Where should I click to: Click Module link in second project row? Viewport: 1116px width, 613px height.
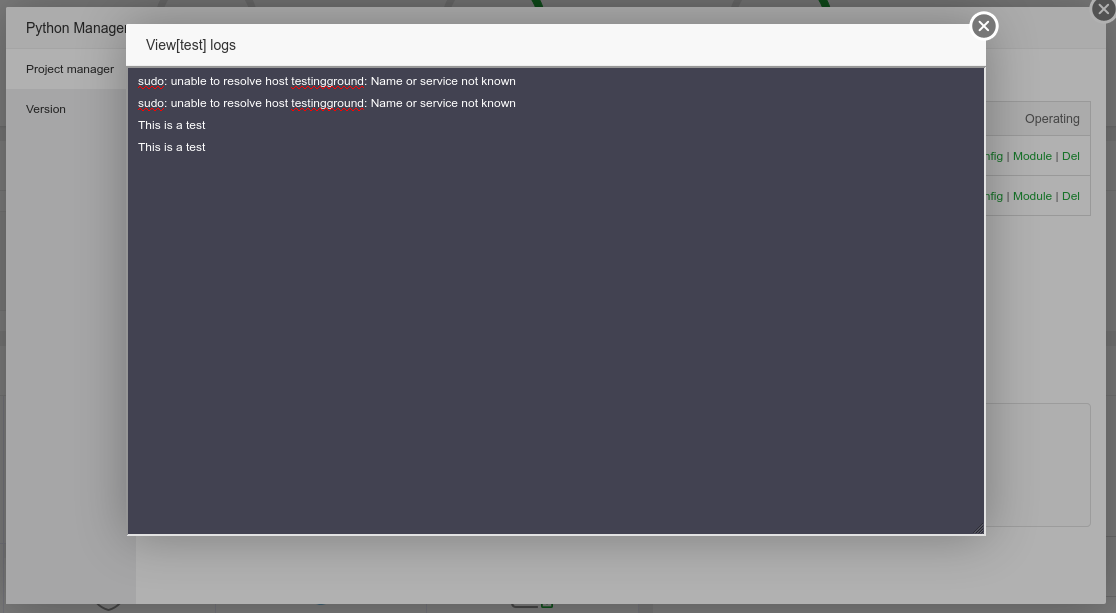click(x=1032, y=196)
